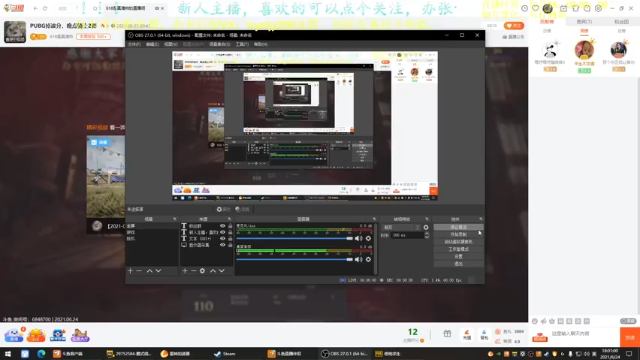Mute the desktop audio speaker icon
Screen dimensions: 640x360
[x=358, y=259]
